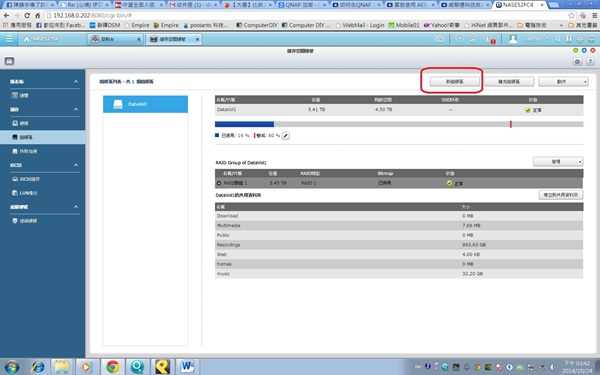
Task: Collapse the dashboard sidebar section chevron
Action: click(76, 82)
